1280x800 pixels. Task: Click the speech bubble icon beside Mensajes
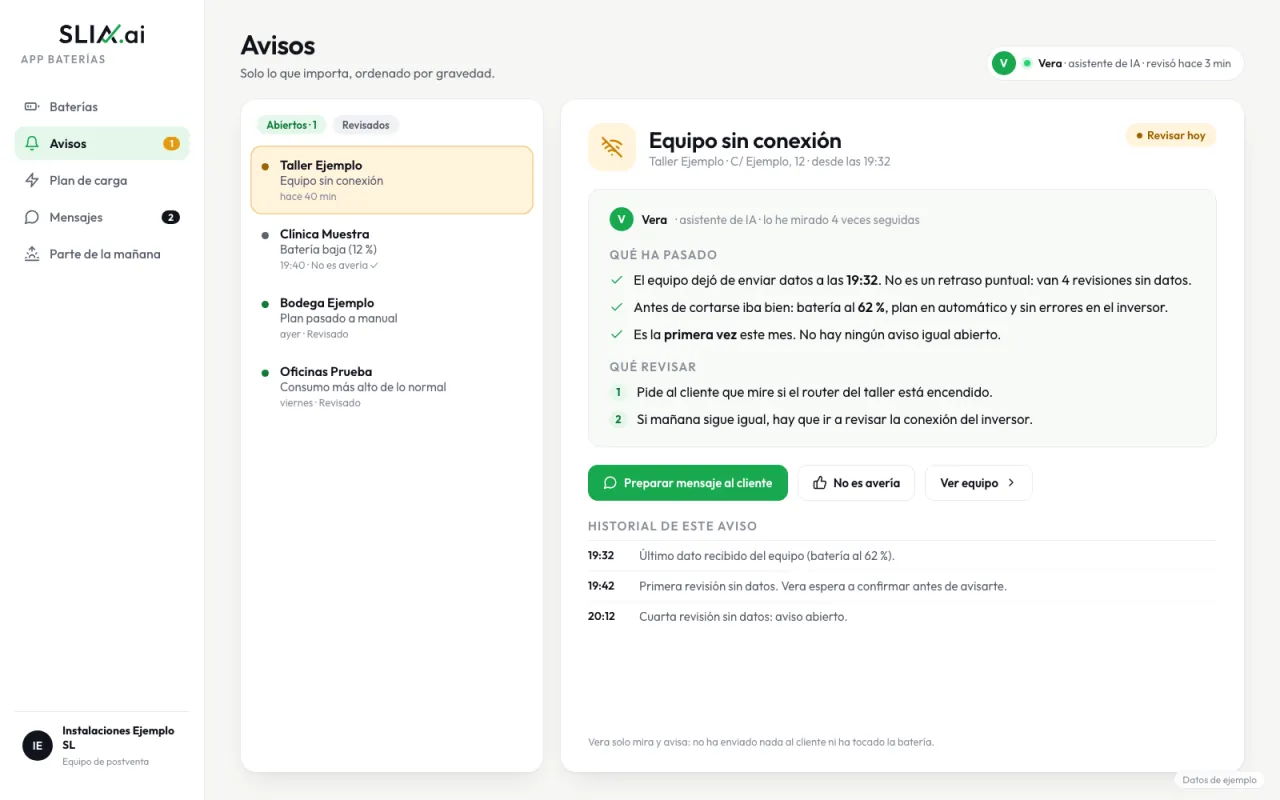(x=32, y=217)
